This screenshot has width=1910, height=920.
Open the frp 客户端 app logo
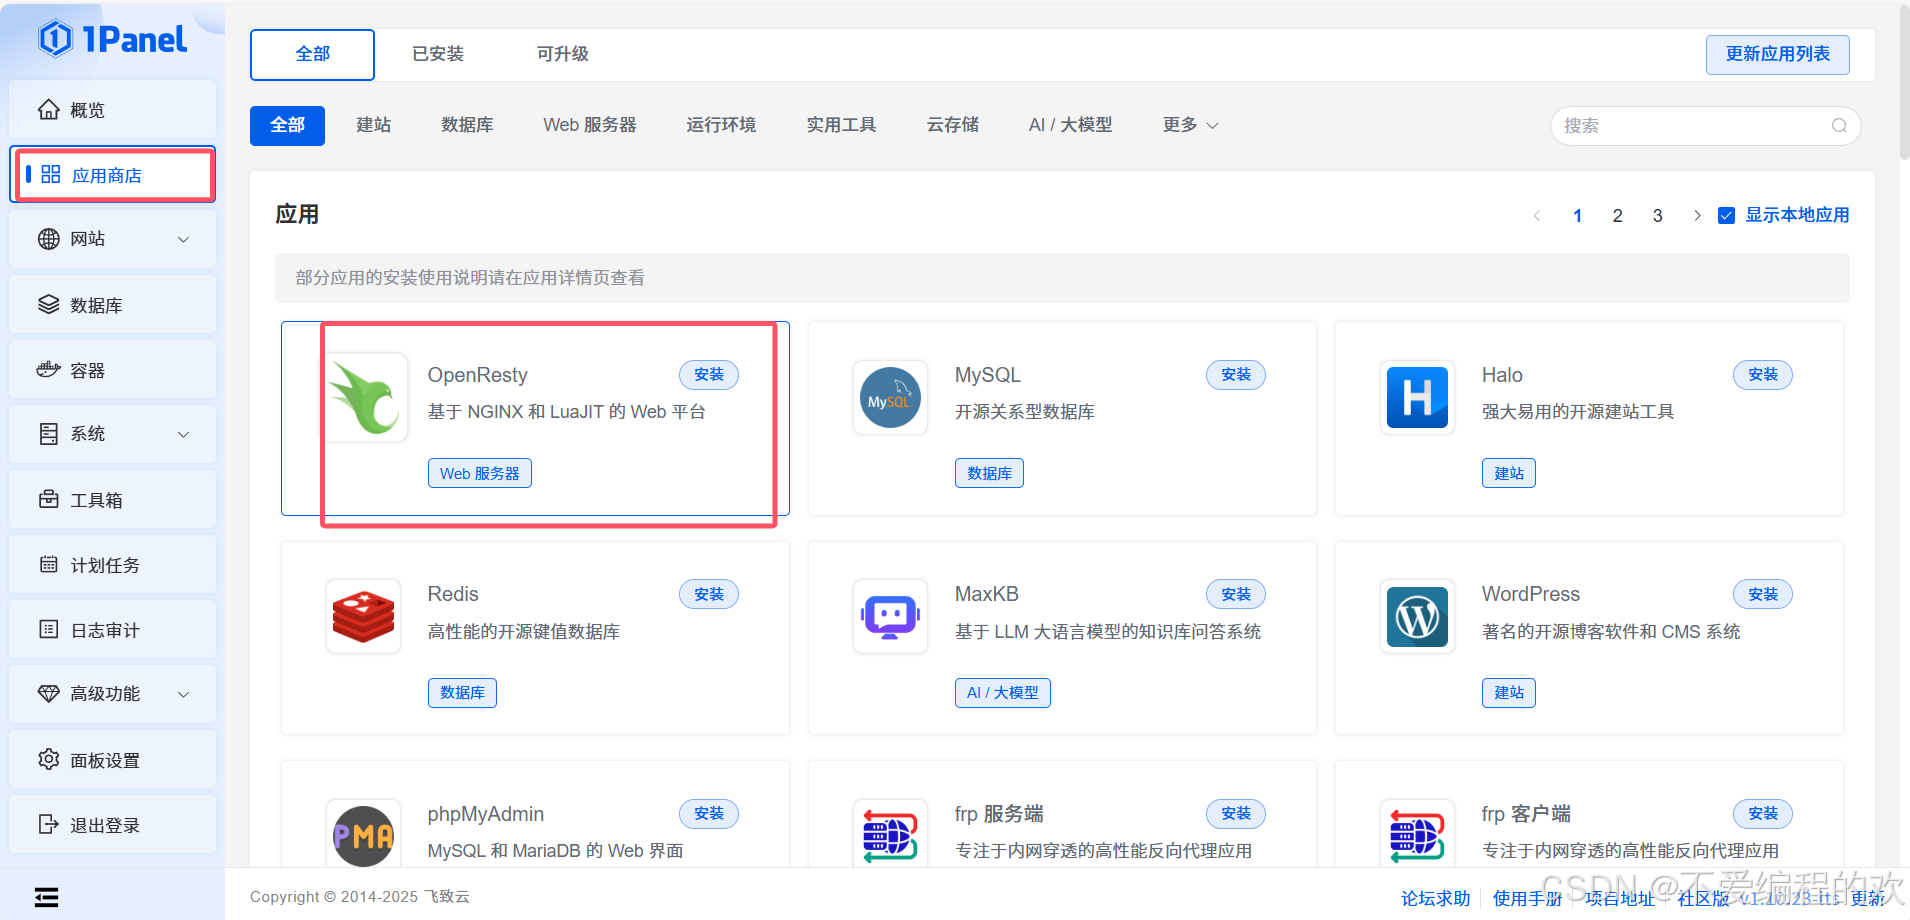(1417, 835)
